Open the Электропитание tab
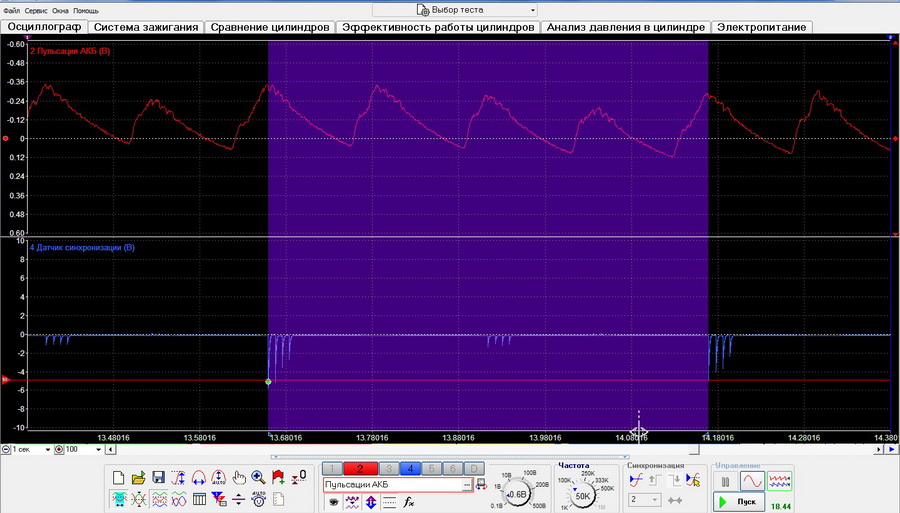This screenshot has height=513, width=900. (762, 27)
